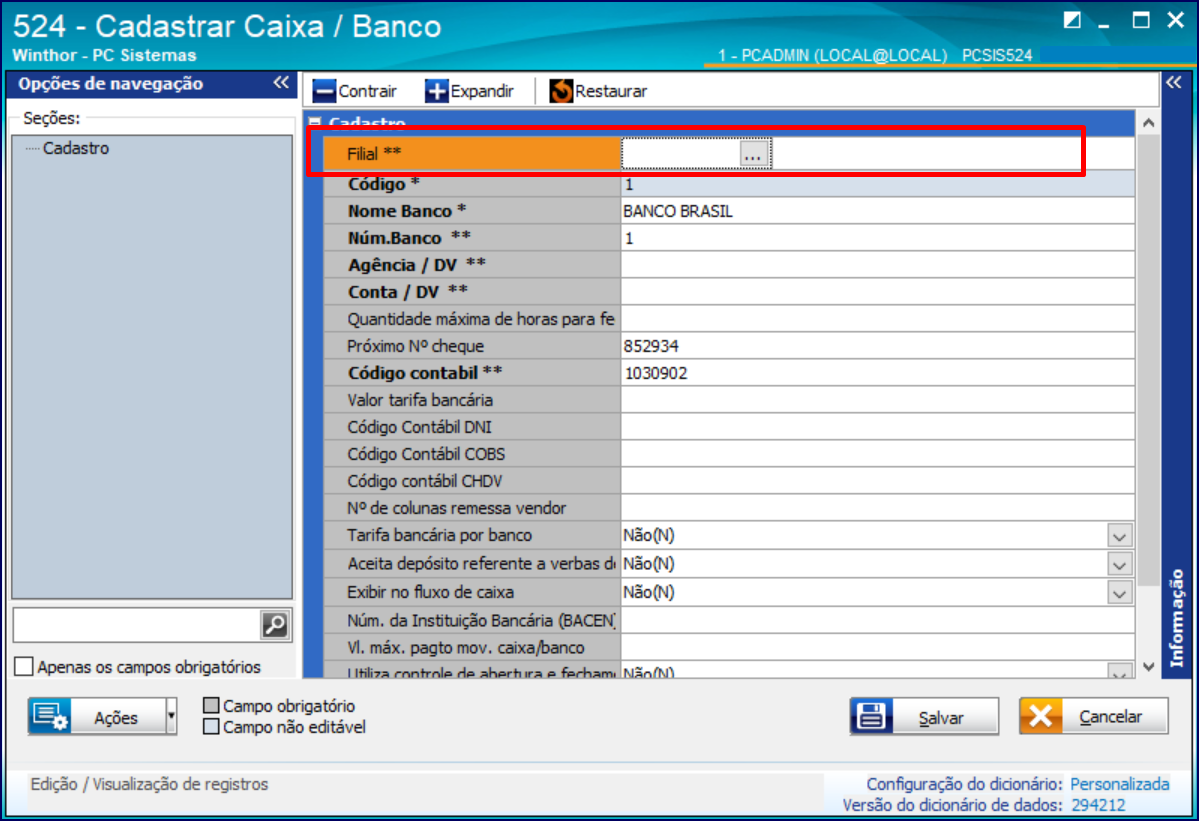1199x821 pixels.
Task: Click the Tarifa bancária por banco label
Action: 439,535
